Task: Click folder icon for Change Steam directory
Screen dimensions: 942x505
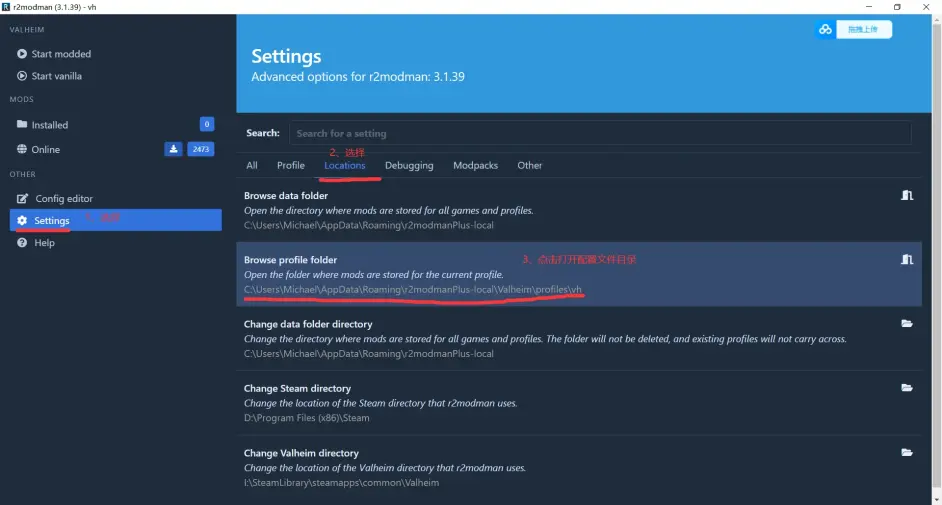Action: pos(907,388)
